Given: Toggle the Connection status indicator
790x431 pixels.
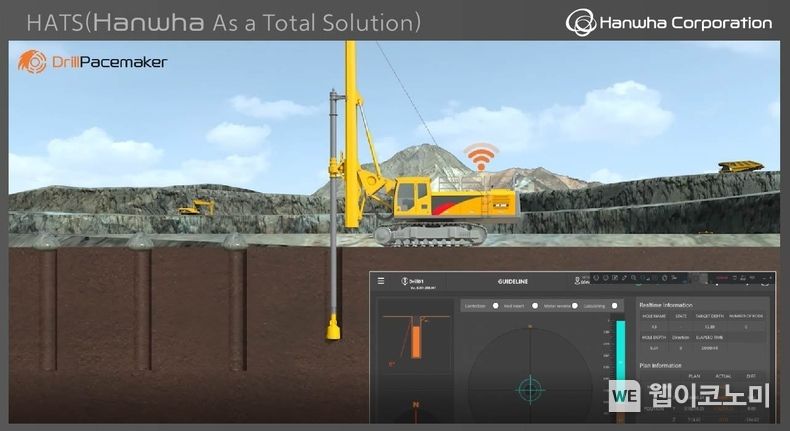Looking at the screenshot, I should click(x=495, y=306).
